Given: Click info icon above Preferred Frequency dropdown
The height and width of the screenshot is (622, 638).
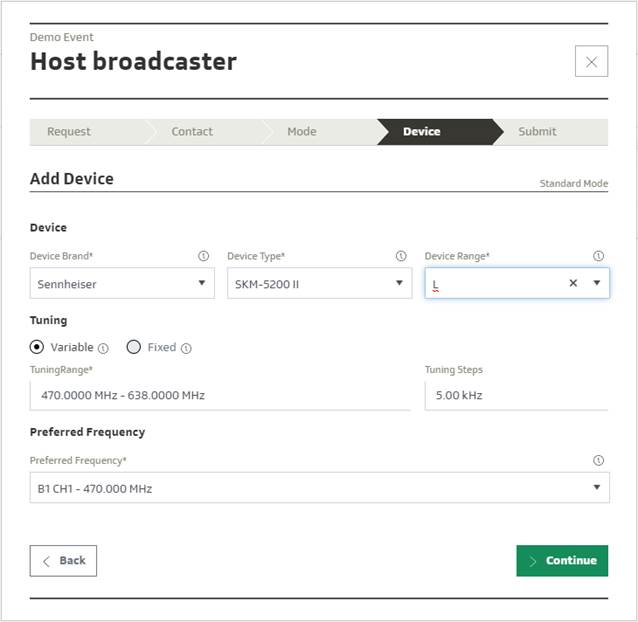Looking at the screenshot, I should [598, 461].
